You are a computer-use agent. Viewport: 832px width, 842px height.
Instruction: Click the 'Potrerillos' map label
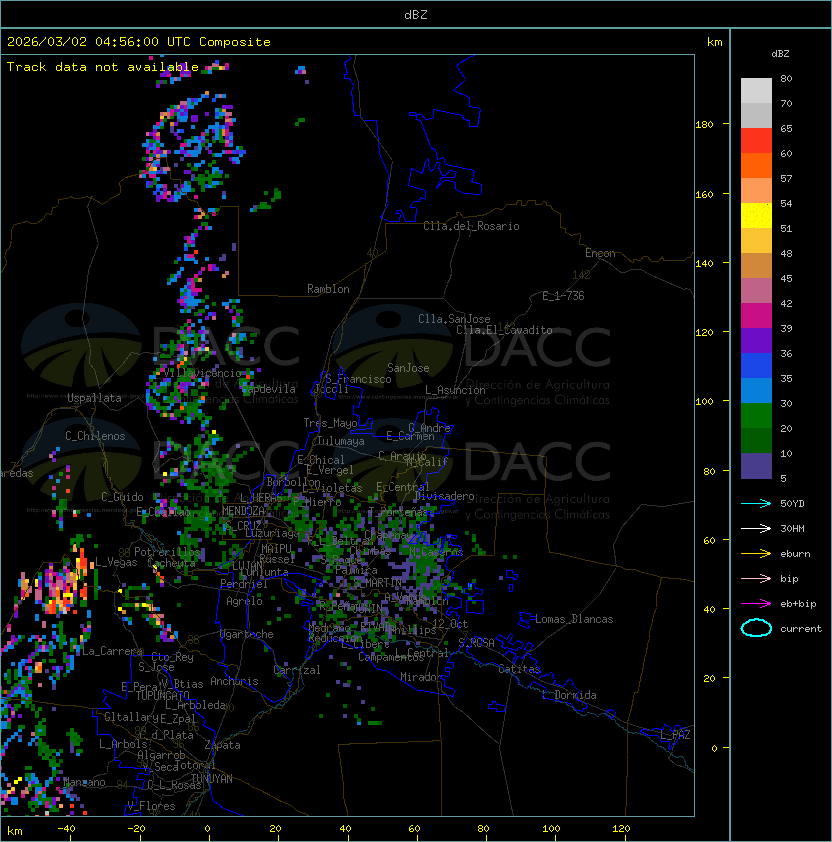pyautogui.click(x=167, y=551)
